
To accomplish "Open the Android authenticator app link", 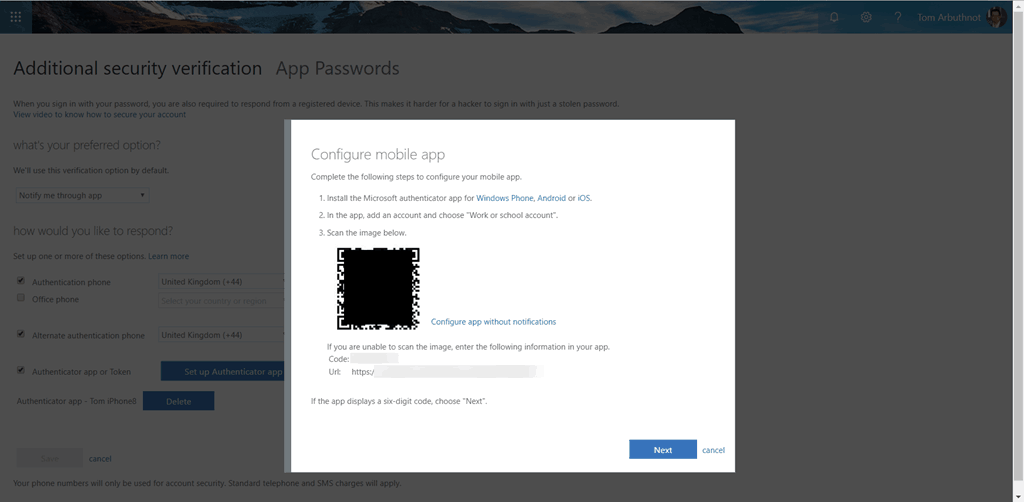I will pos(551,198).
